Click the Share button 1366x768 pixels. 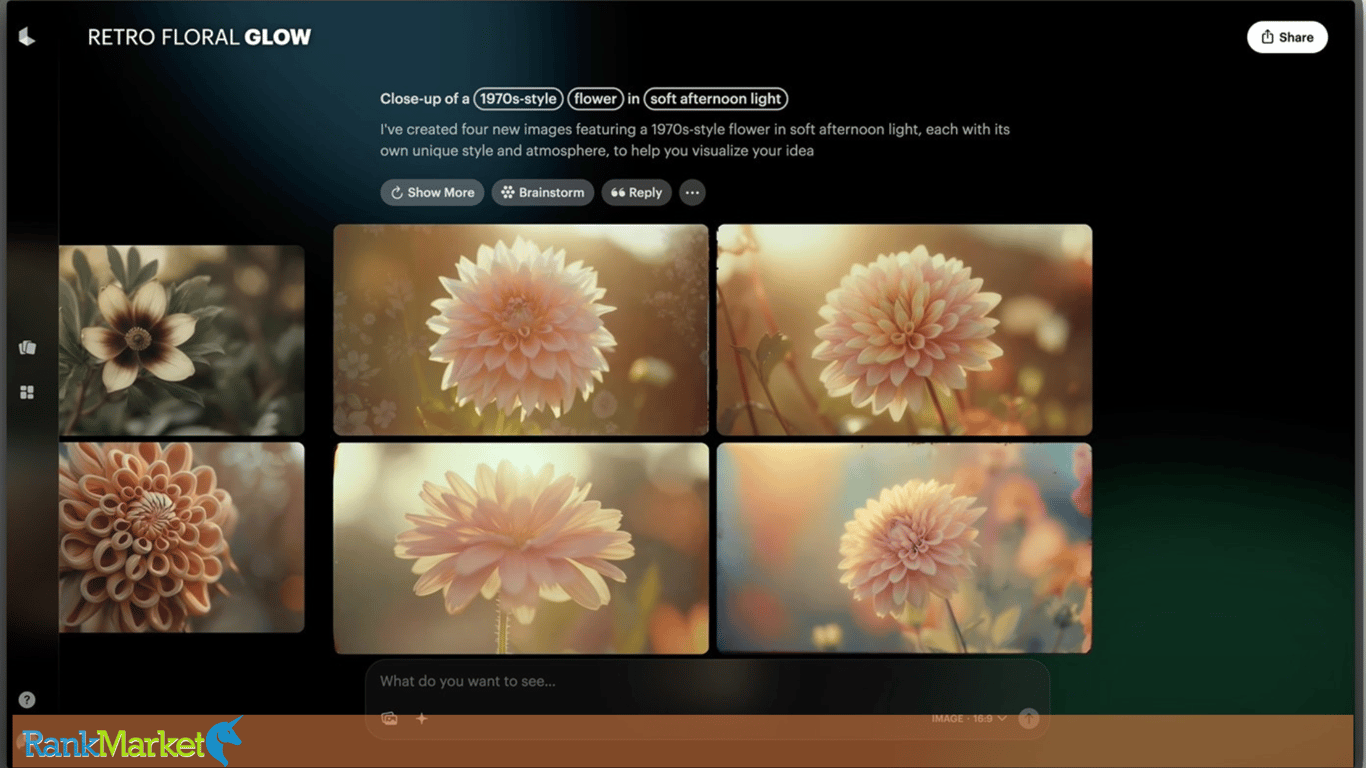point(1287,37)
